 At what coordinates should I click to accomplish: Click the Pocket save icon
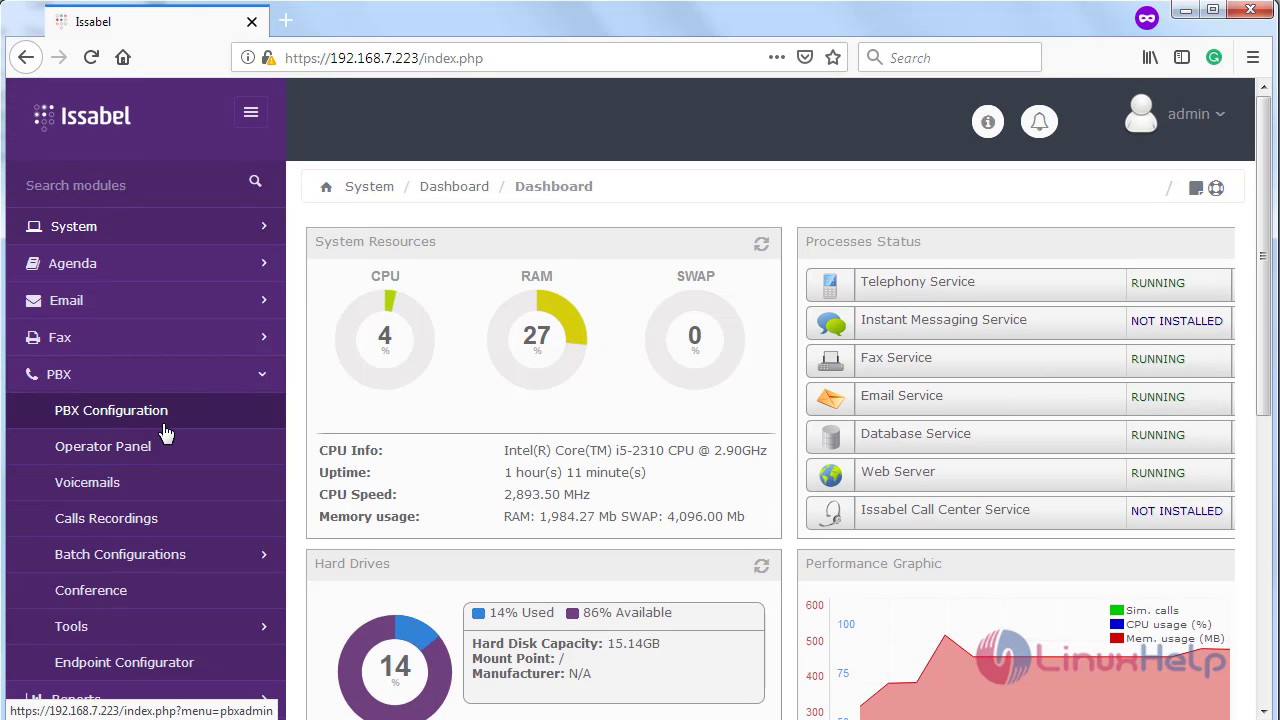(x=804, y=57)
